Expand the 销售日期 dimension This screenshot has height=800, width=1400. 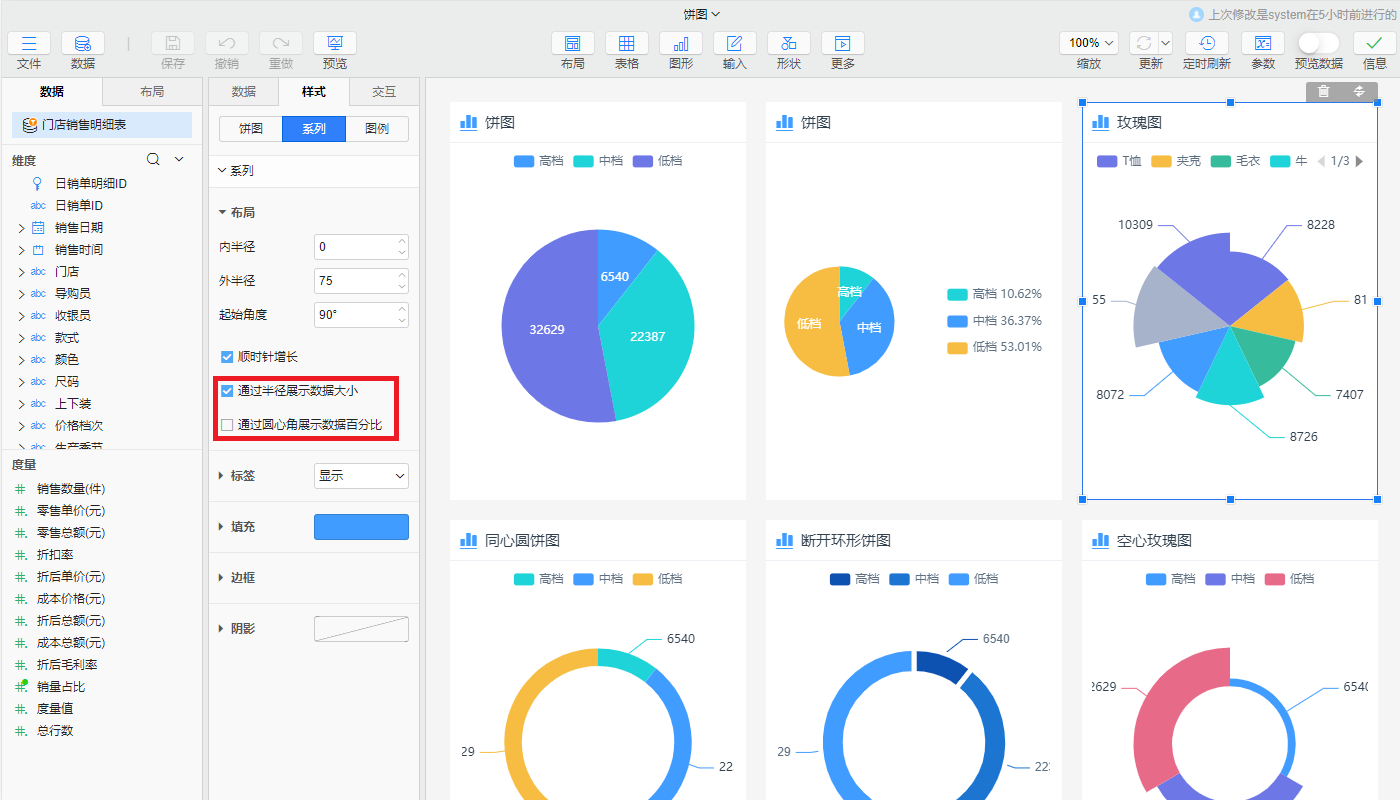(x=21, y=228)
